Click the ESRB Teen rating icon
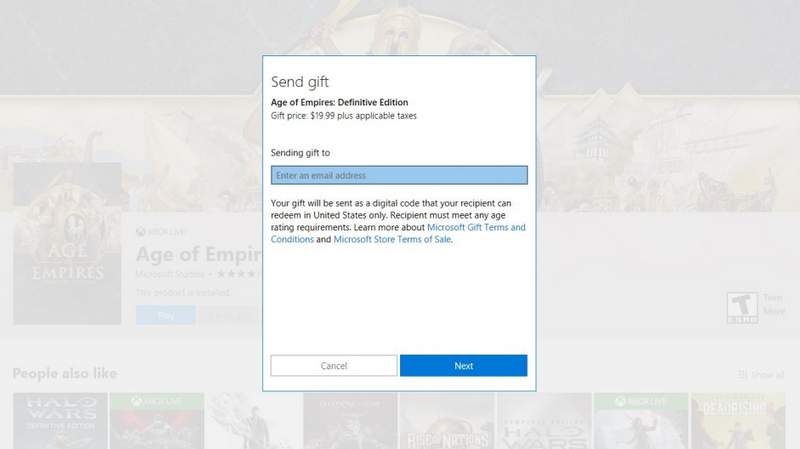The image size is (800, 449). click(x=742, y=308)
